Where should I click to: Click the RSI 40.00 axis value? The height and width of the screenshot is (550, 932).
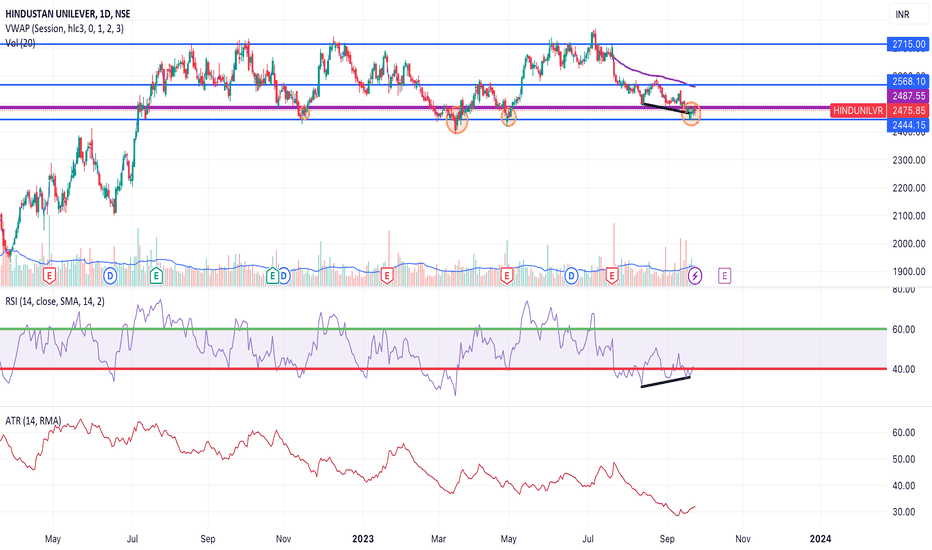point(903,369)
